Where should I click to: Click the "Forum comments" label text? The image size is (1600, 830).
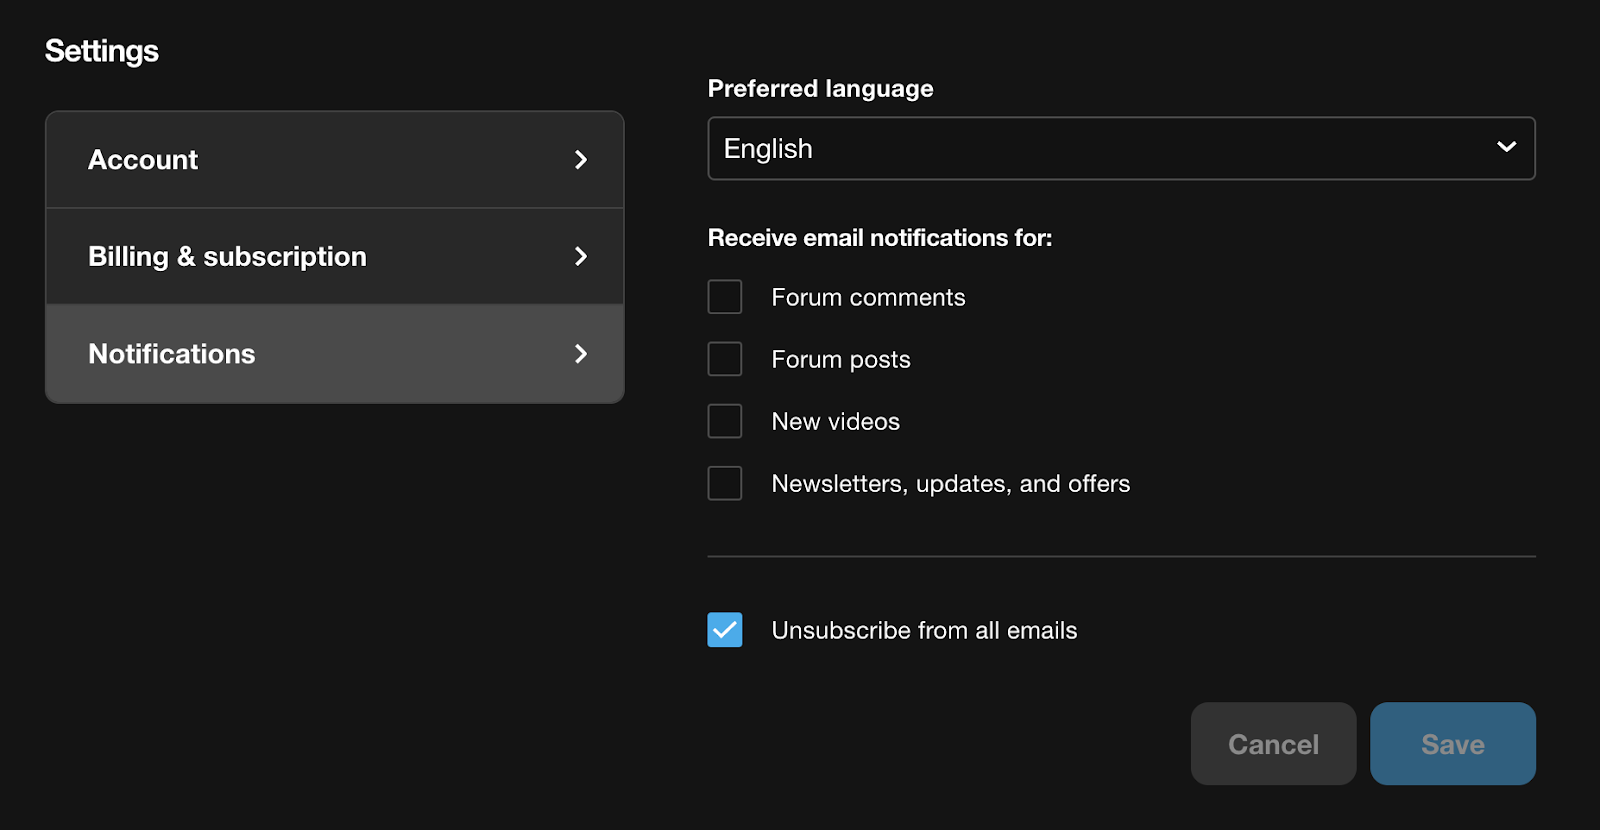click(868, 297)
